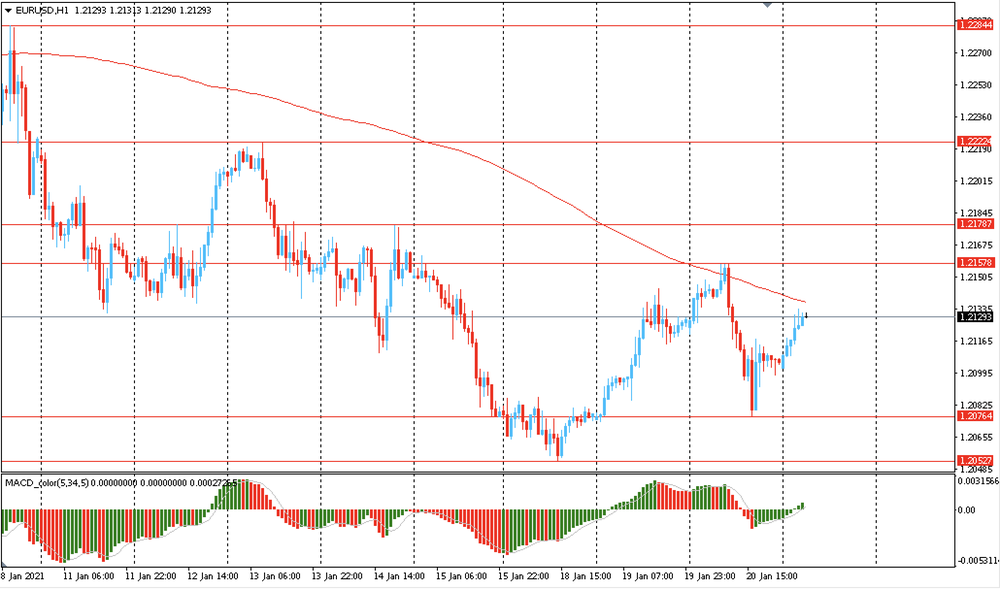Click the 13 Jan 22:00 time label
Screen dimensions: 1000x589
[337, 576]
